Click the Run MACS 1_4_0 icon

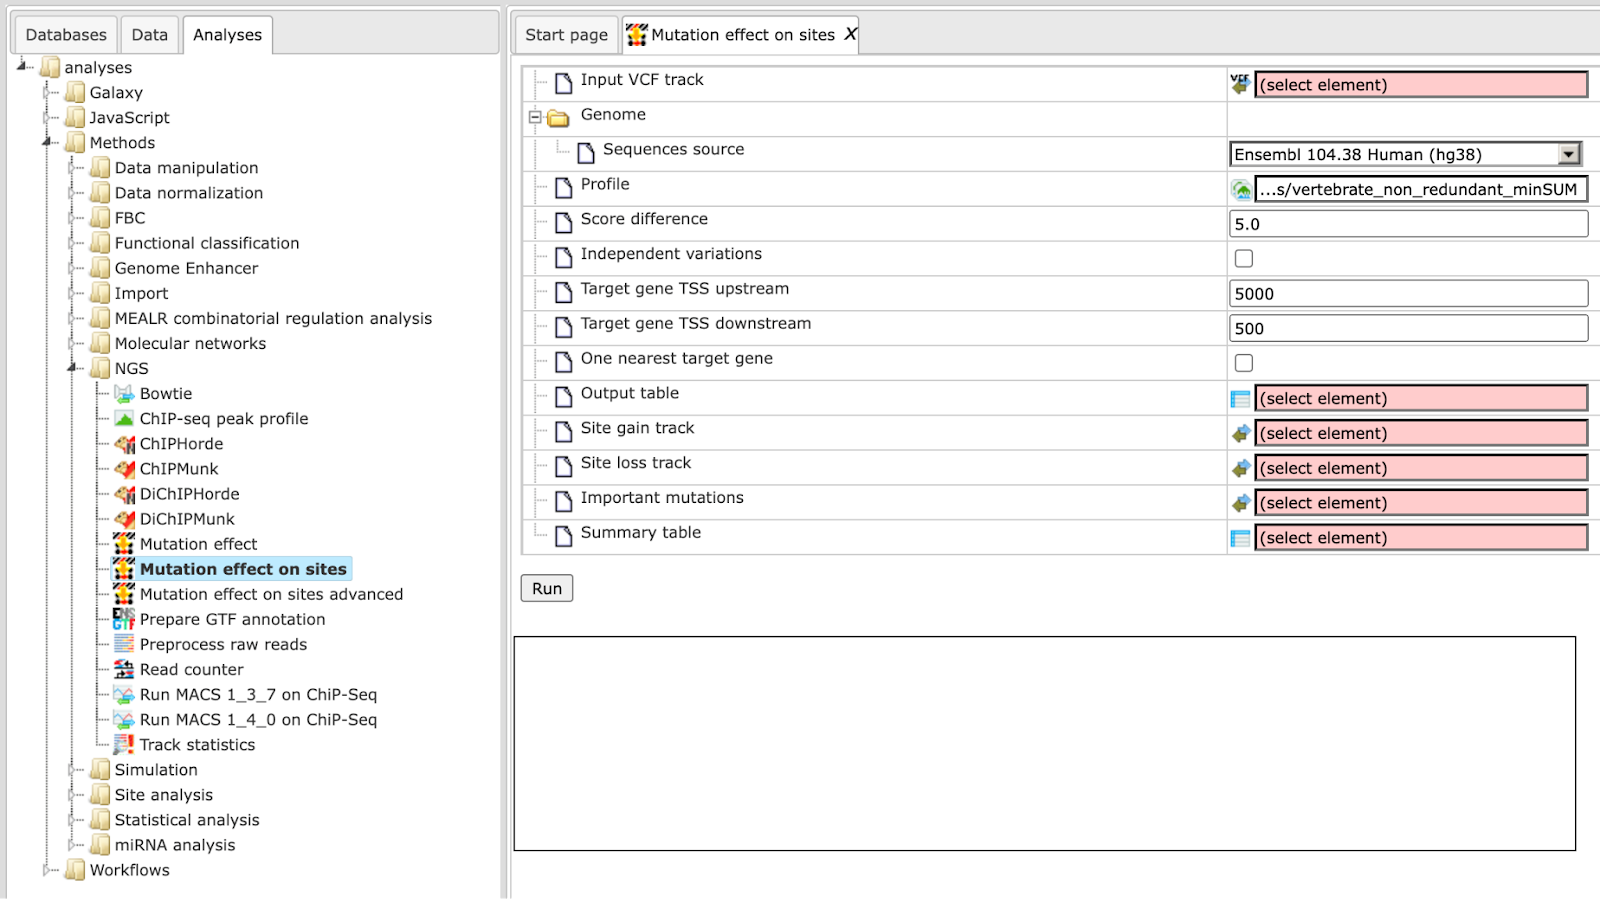(x=124, y=719)
